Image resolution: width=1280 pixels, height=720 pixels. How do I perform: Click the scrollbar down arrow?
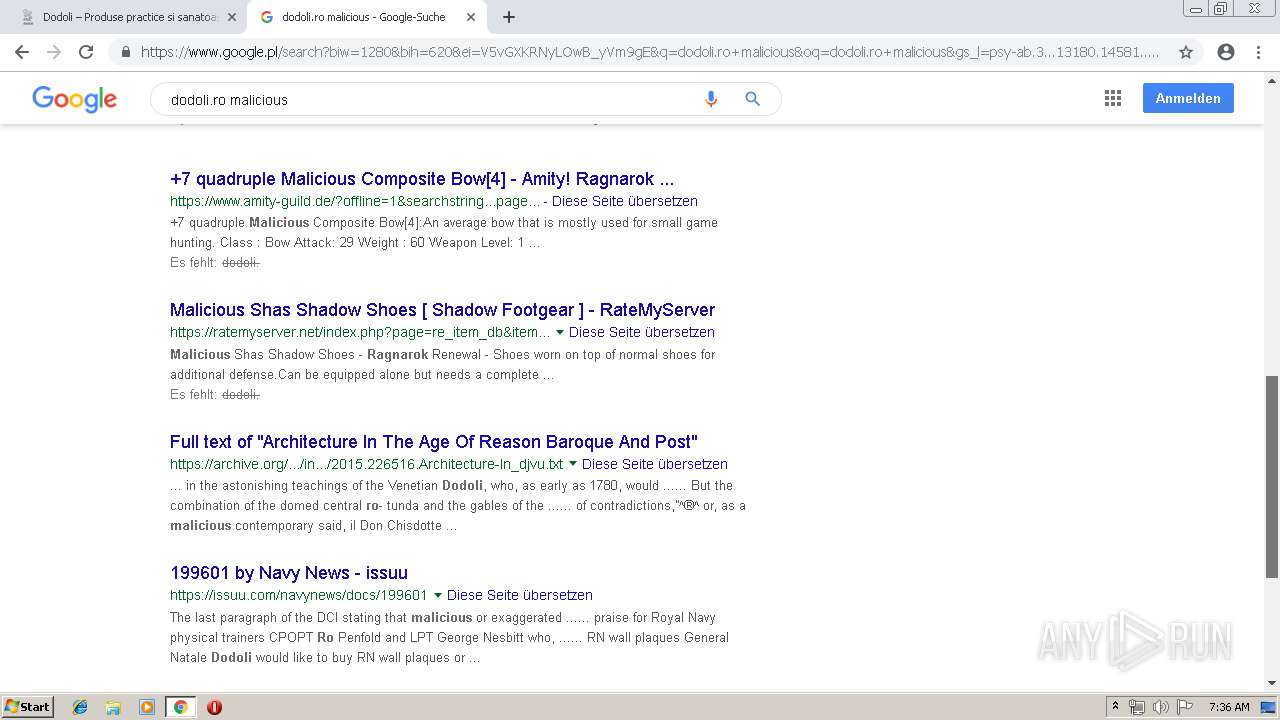click(x=1272, y=683)
